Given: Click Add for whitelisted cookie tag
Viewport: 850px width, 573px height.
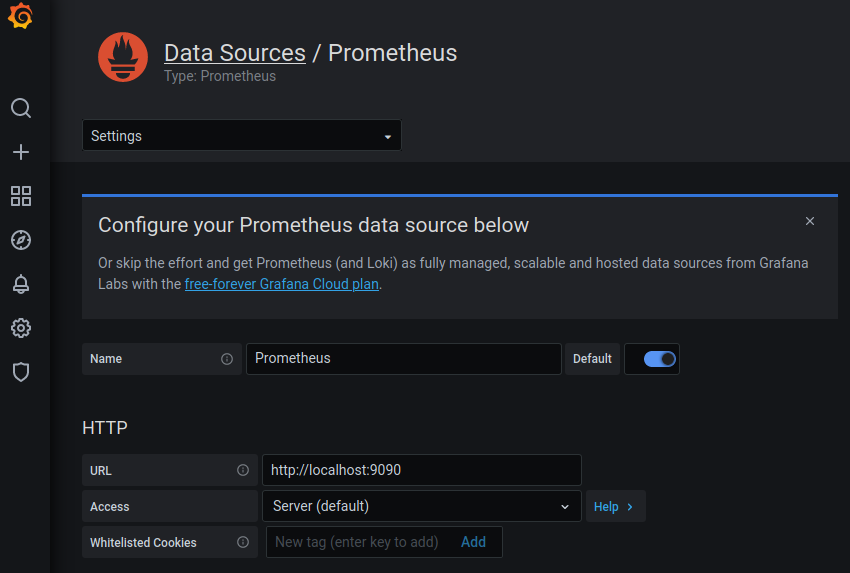Looking at the screenshot, I should pyautogui.click(x=473, y=542).
